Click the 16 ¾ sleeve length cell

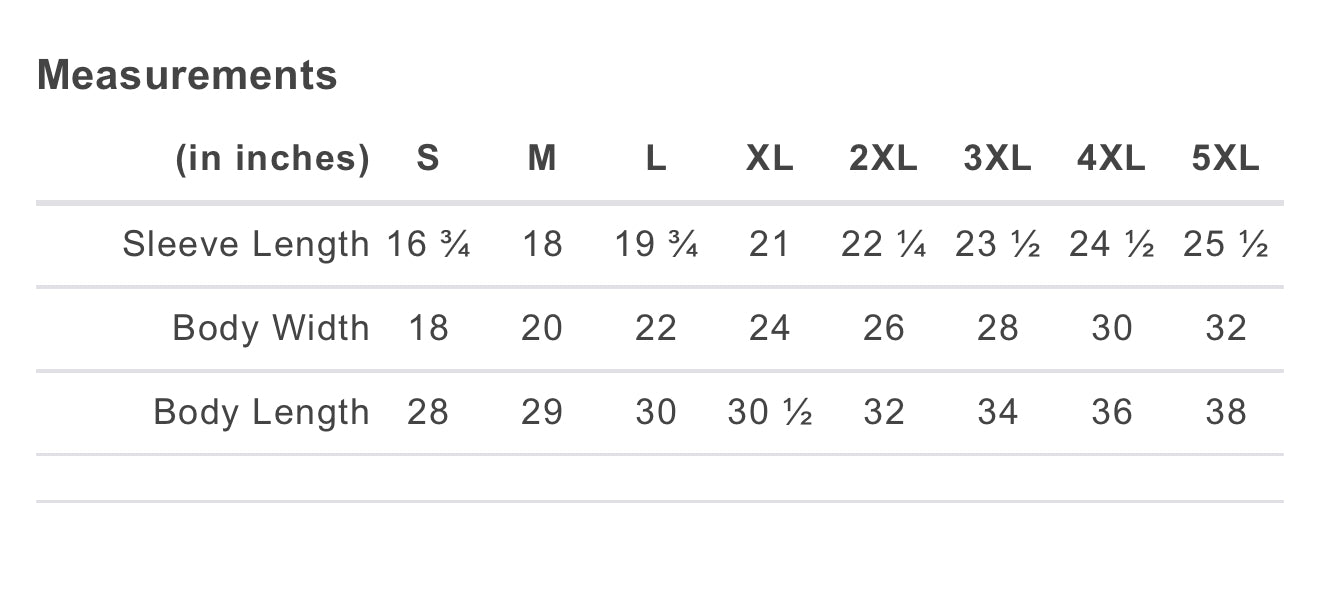click(428, 244)
